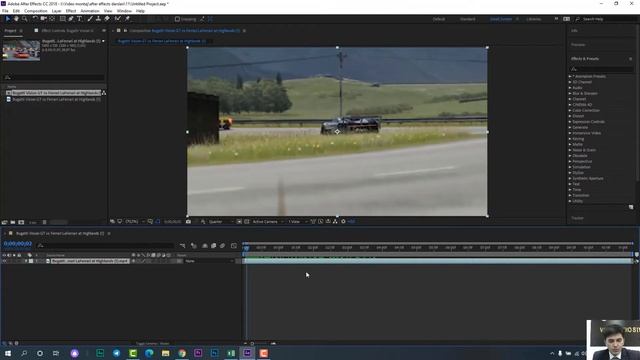Select the Puppet Pin tool
640x360 pixels.
pos(127,19)
